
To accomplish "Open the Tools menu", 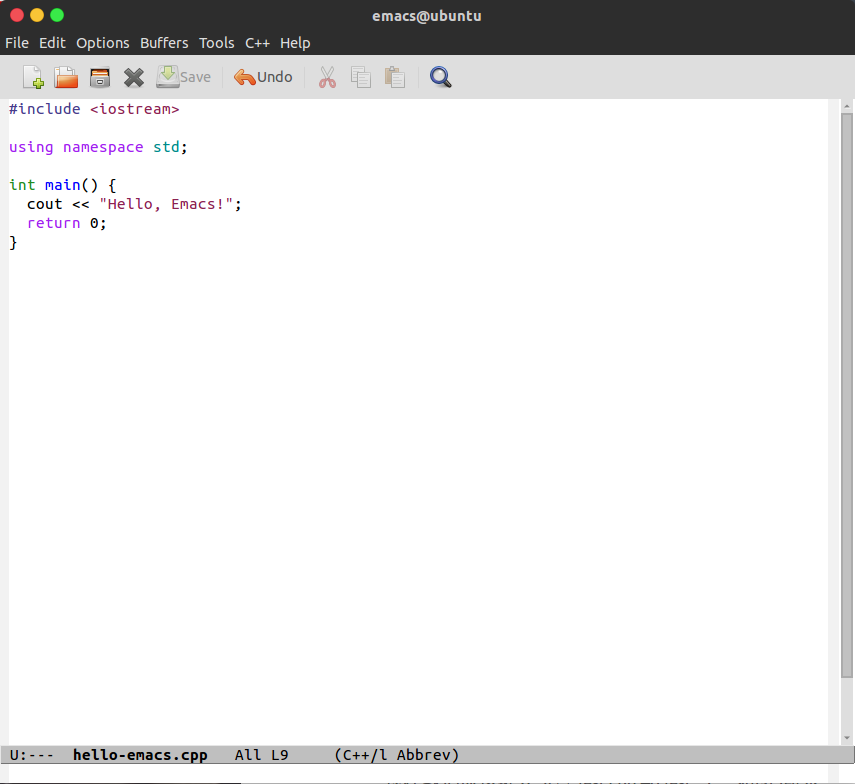I will [216, 43].
